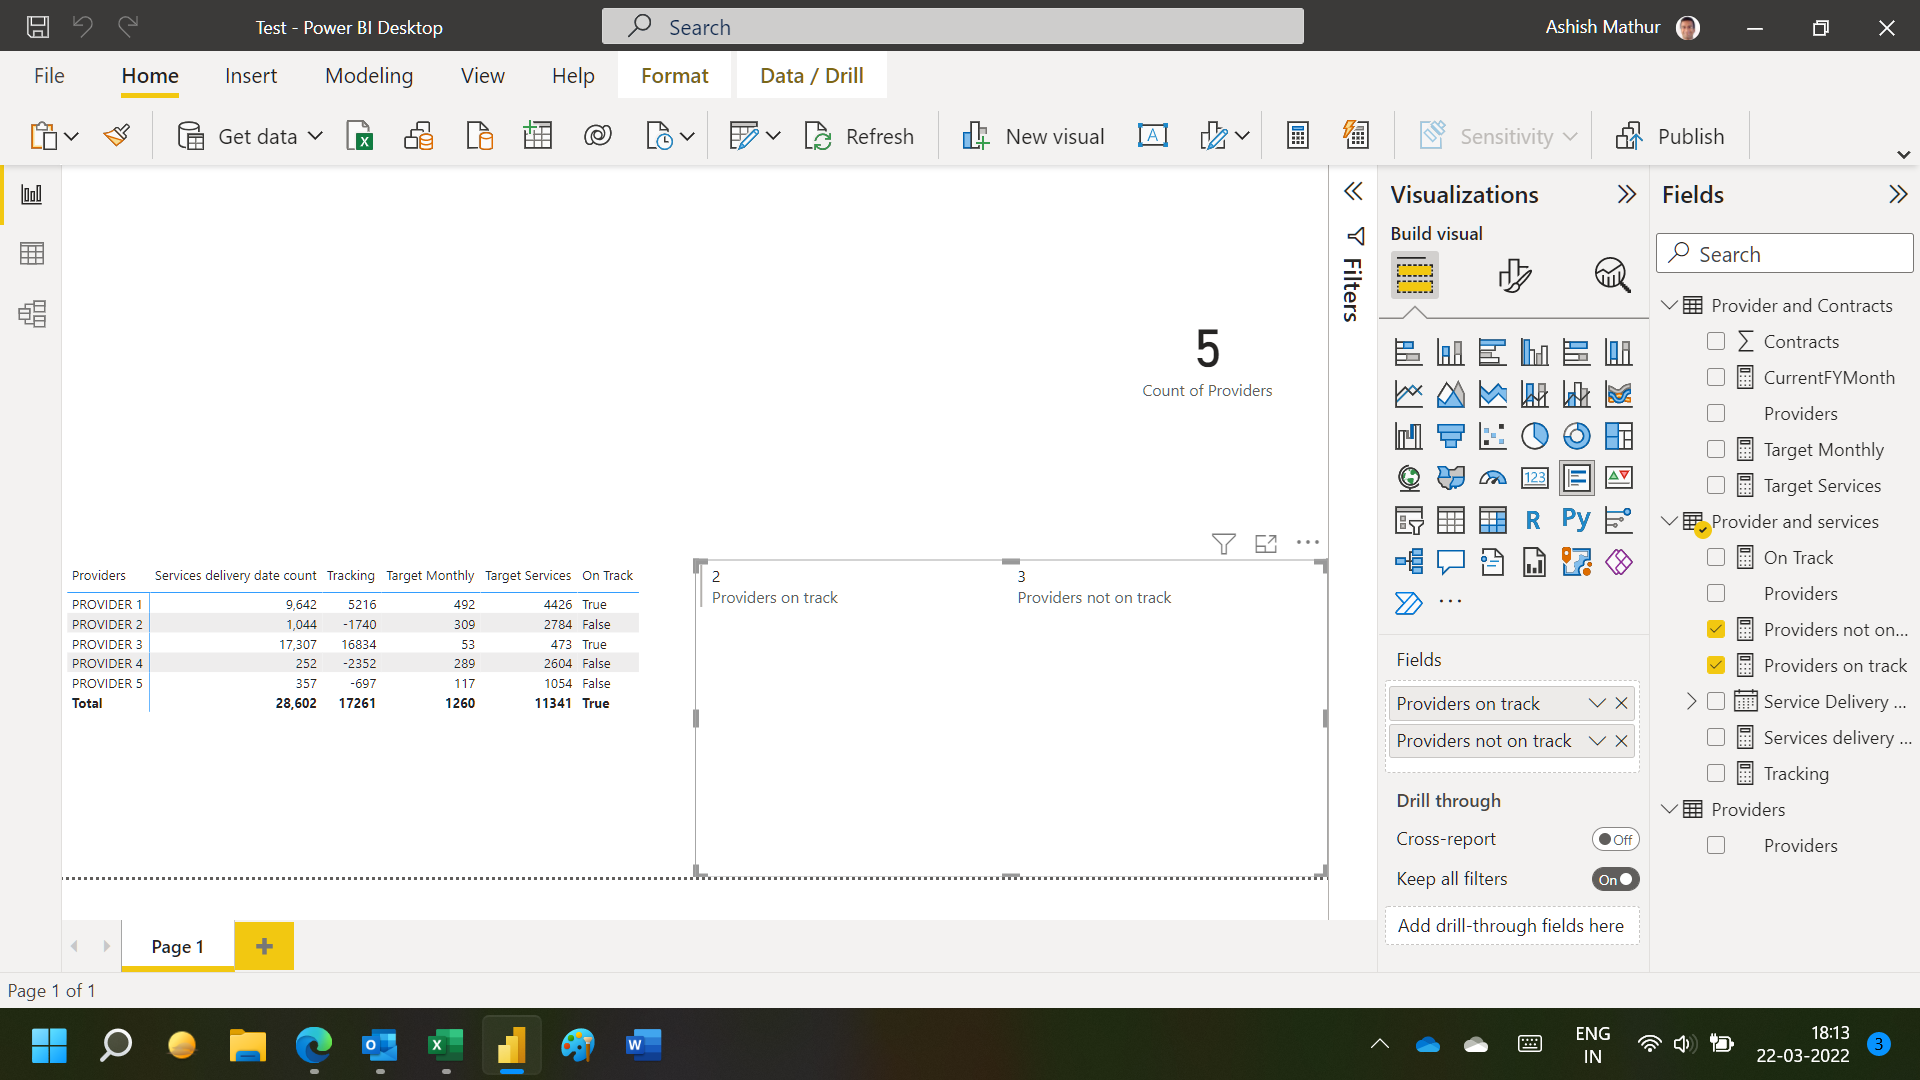
Task: Collapse the Provider and services table
Action: tap(1669, 521)
